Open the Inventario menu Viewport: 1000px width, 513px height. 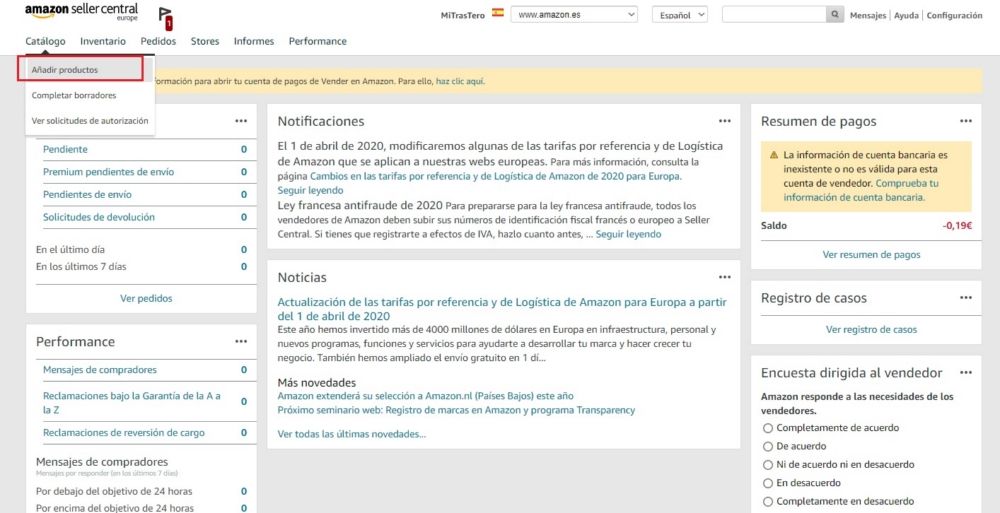click(x=103, y=41)
